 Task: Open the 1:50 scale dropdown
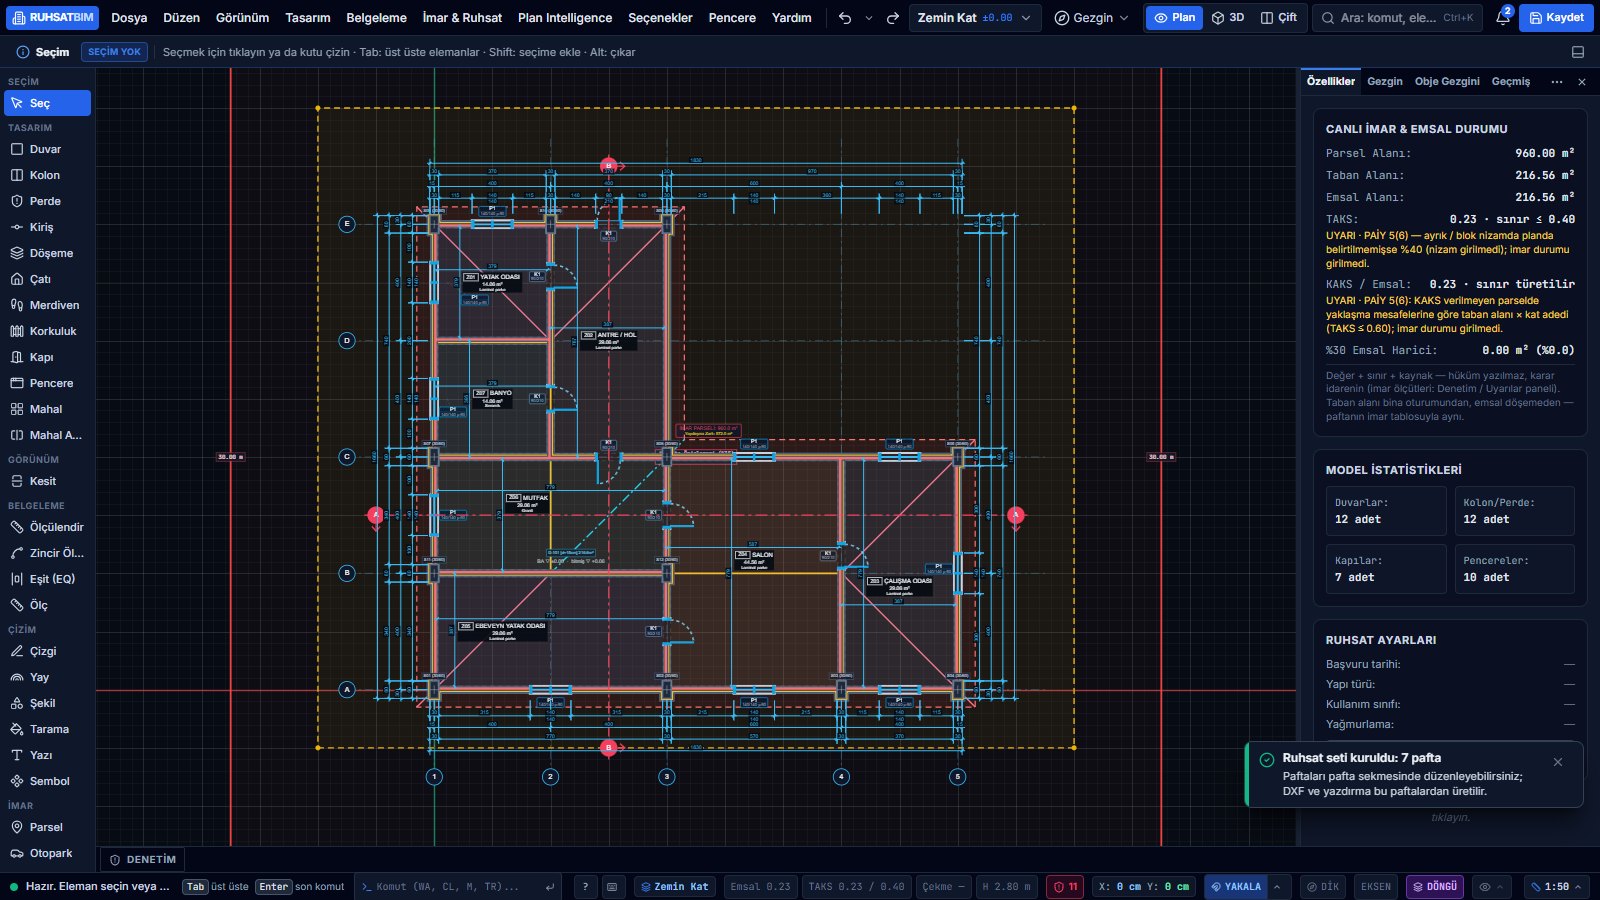click(x=1556, y=887)
